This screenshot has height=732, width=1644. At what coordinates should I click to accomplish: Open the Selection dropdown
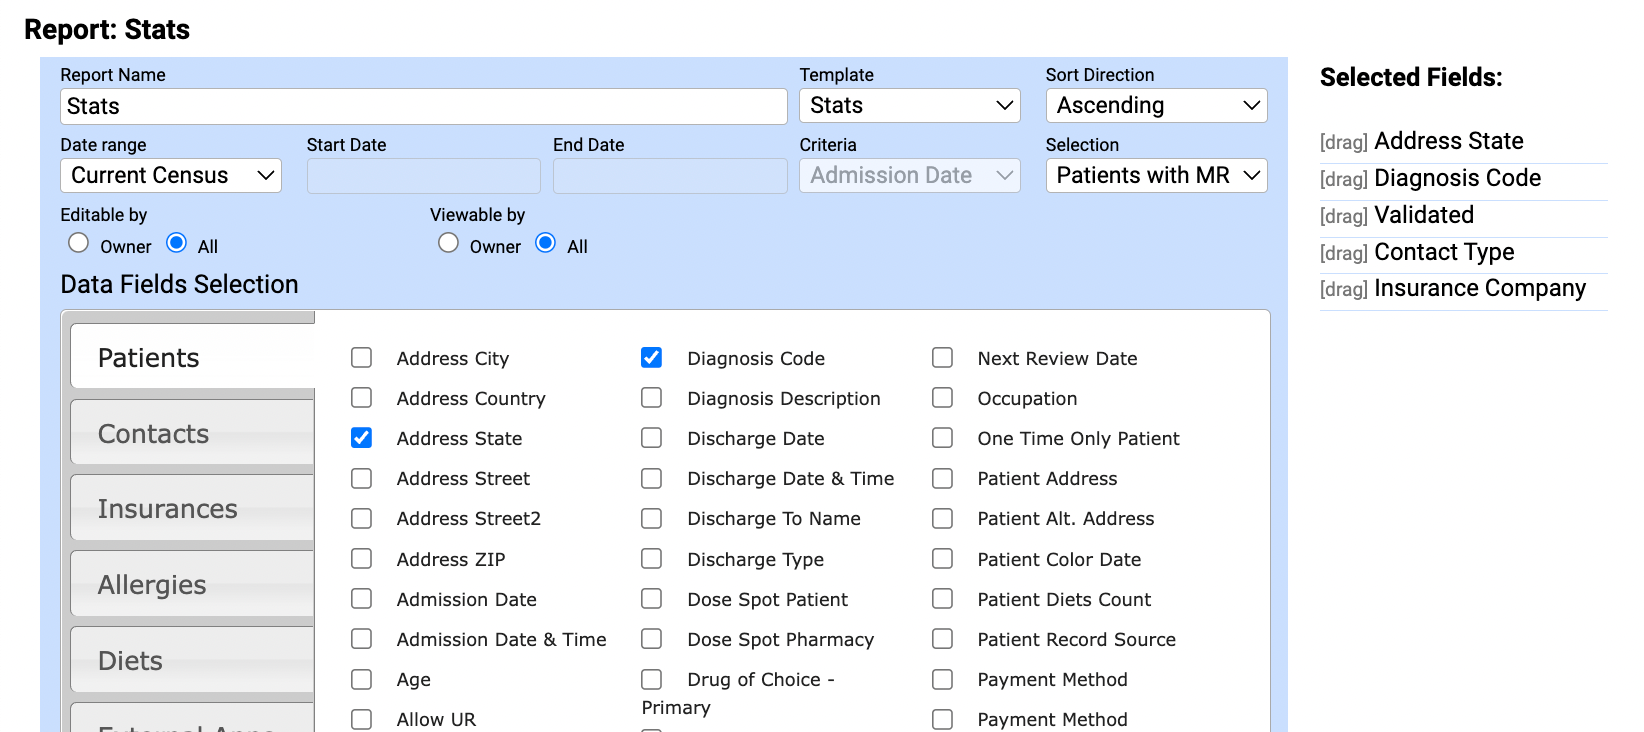click(x=1156, y=176)
